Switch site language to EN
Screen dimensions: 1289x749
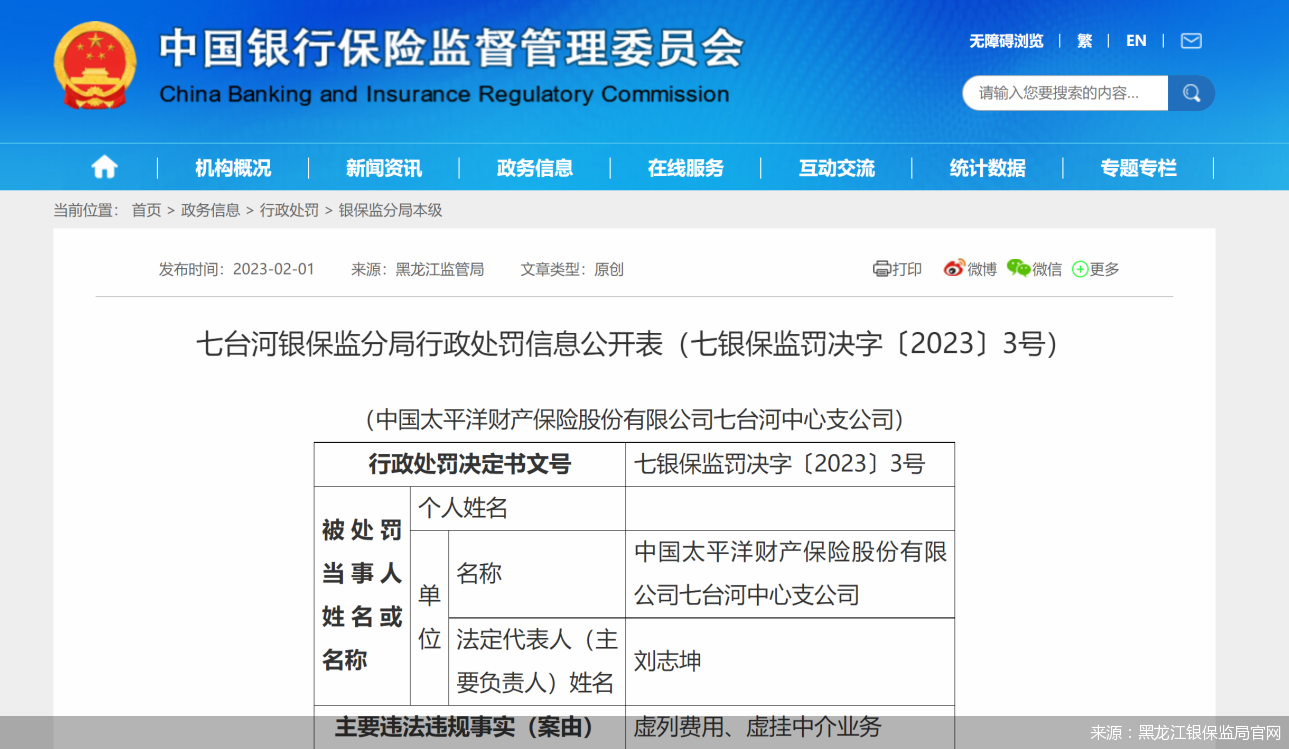(x=1135, y=41)
